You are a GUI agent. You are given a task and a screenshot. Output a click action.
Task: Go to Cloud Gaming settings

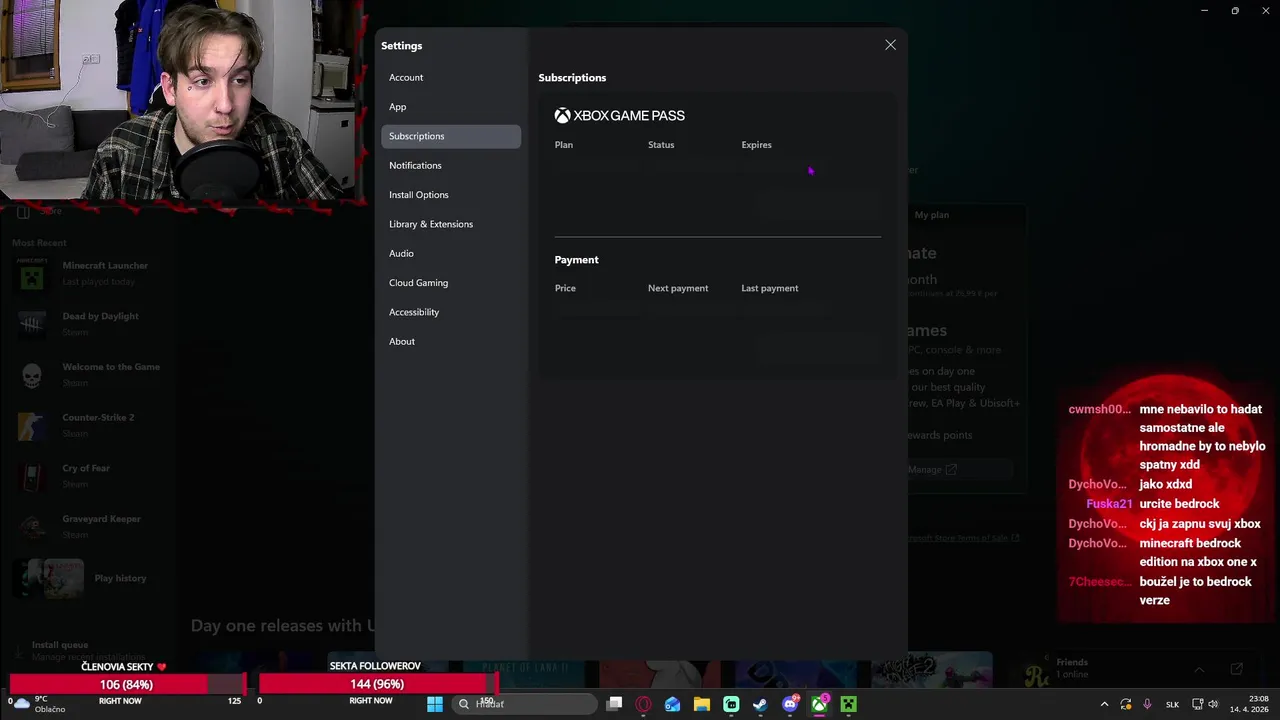click(x=451, y=283)
